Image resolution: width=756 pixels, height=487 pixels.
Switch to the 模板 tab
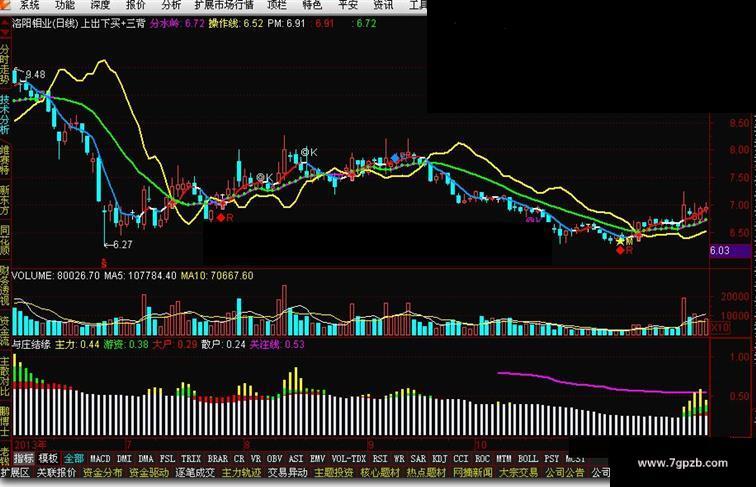pos(49,458)
